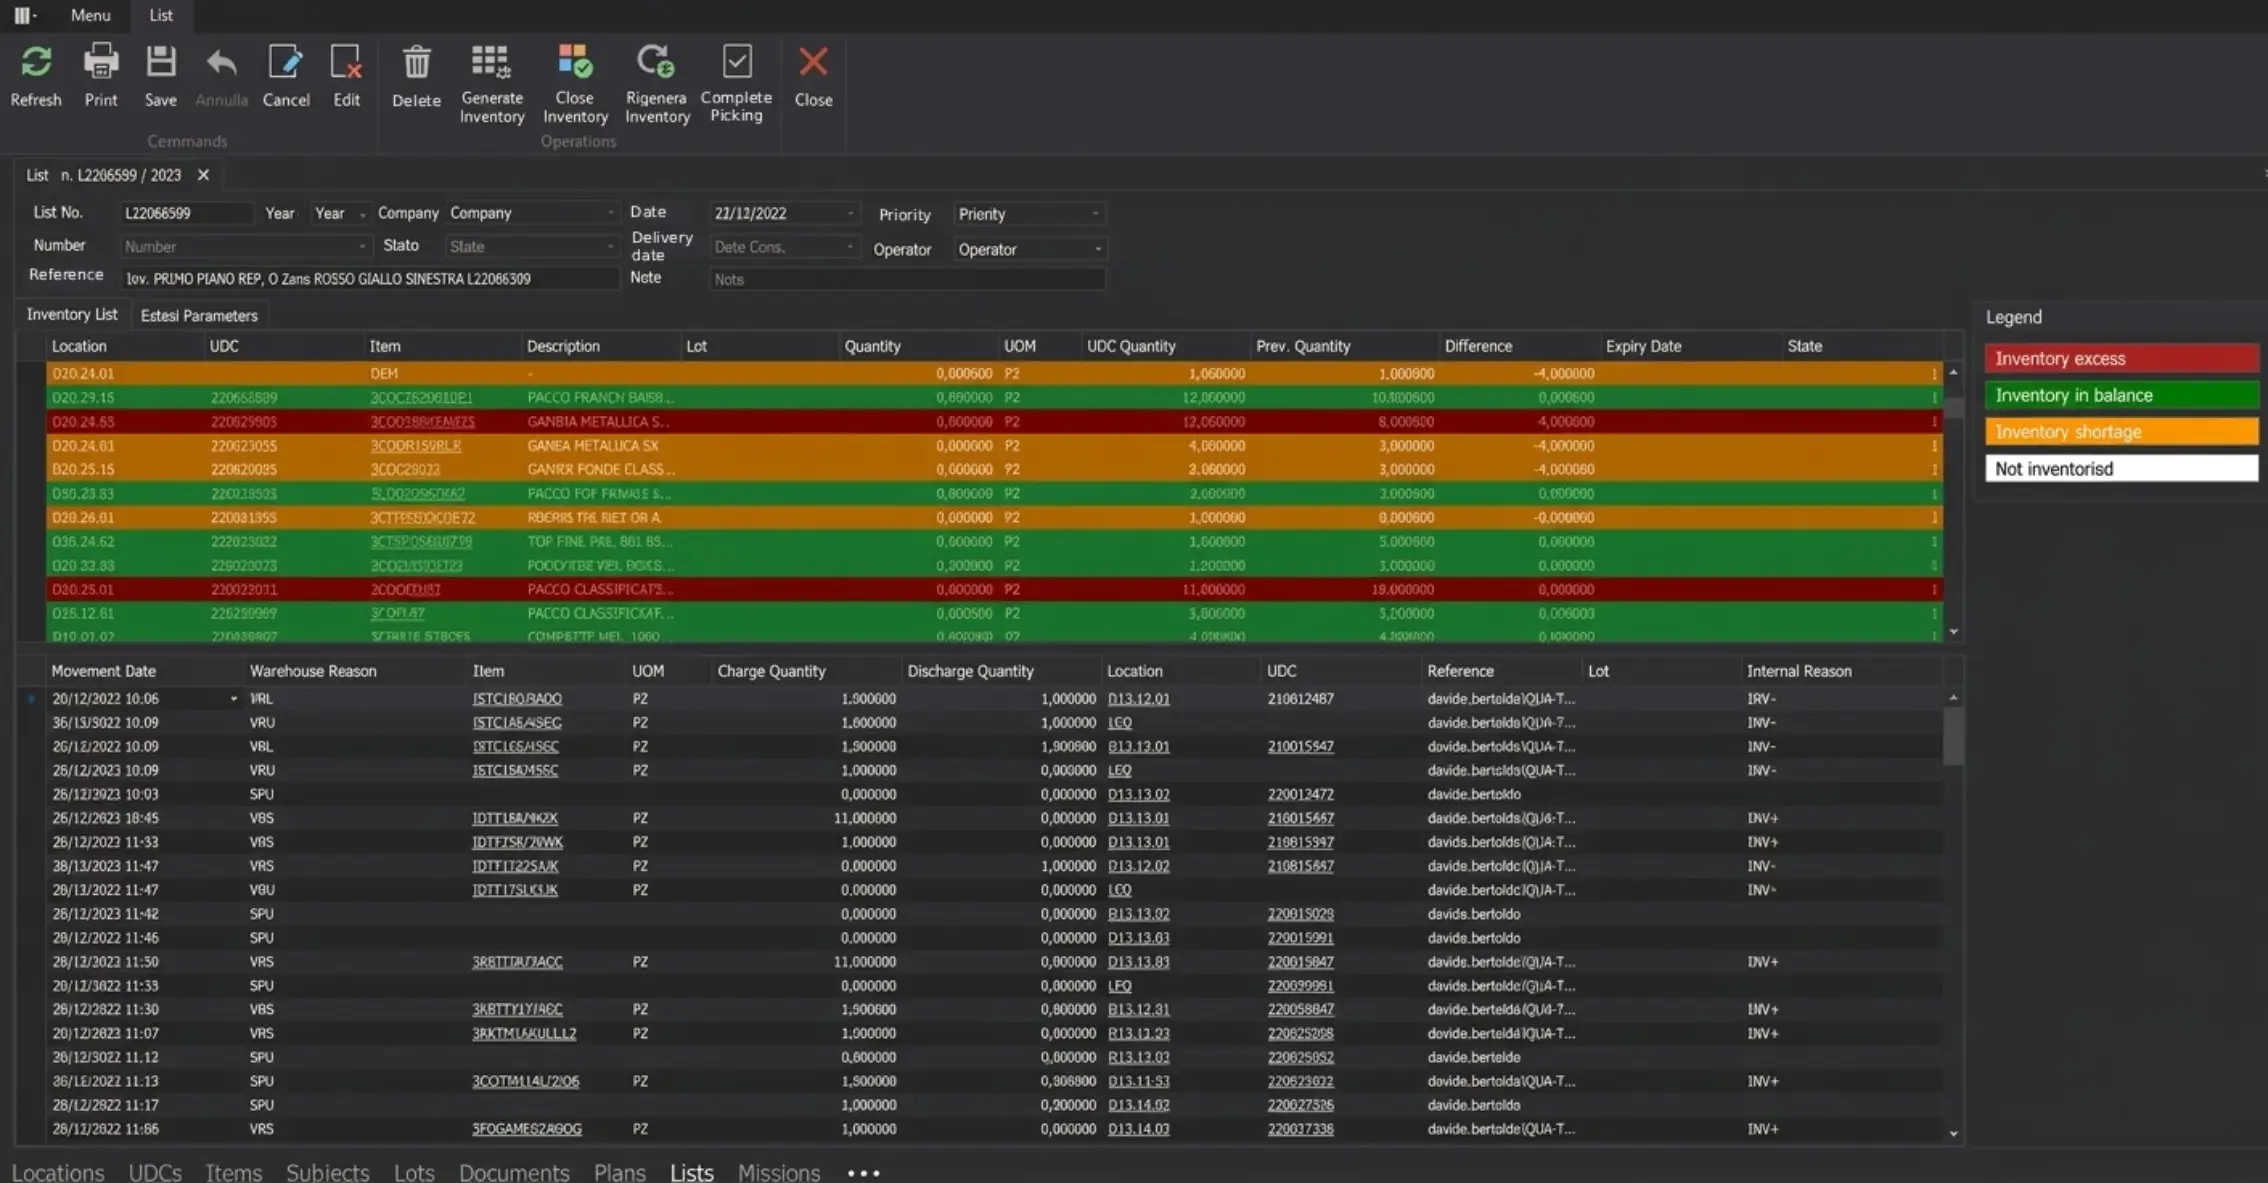Expand the Stato state dropdown
The height and width of the screenshot is (1183, 2268).
pos(609,246)
